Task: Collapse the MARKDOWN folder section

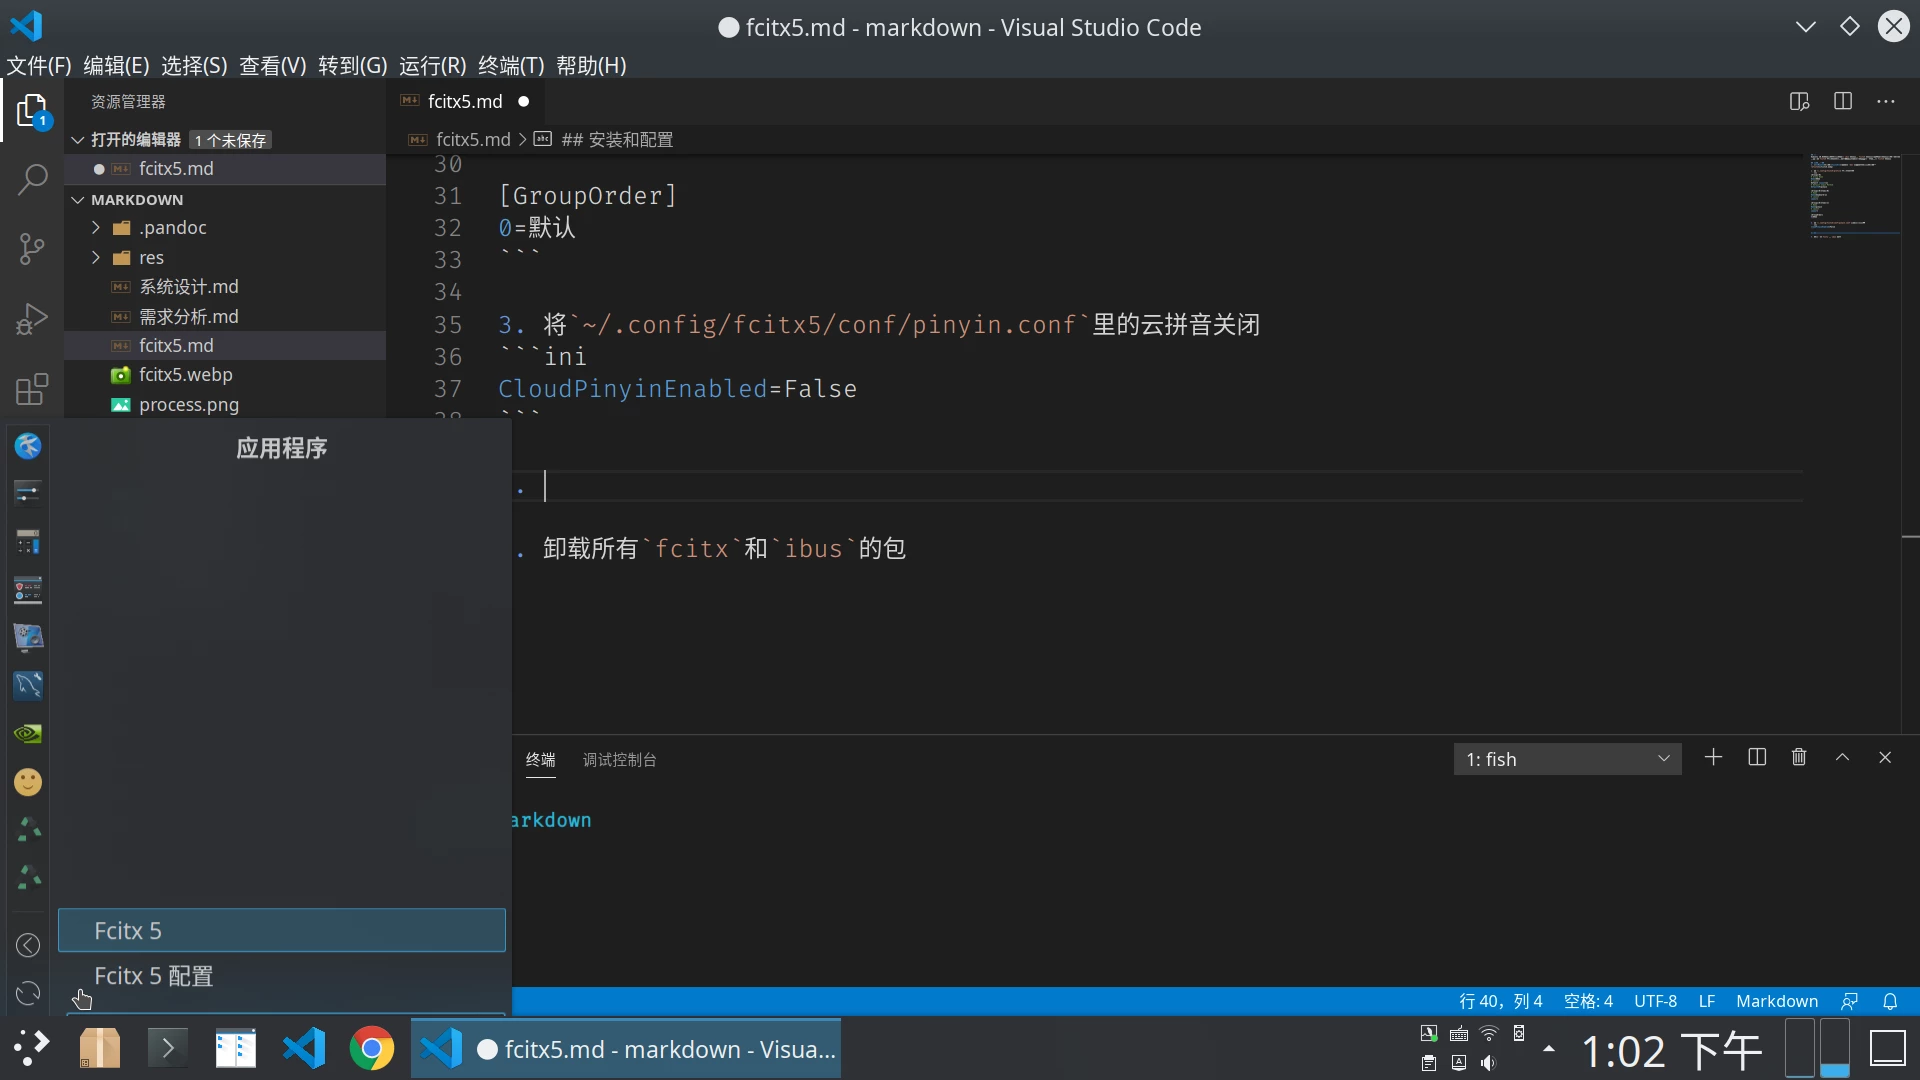Action: pos(78,200)
